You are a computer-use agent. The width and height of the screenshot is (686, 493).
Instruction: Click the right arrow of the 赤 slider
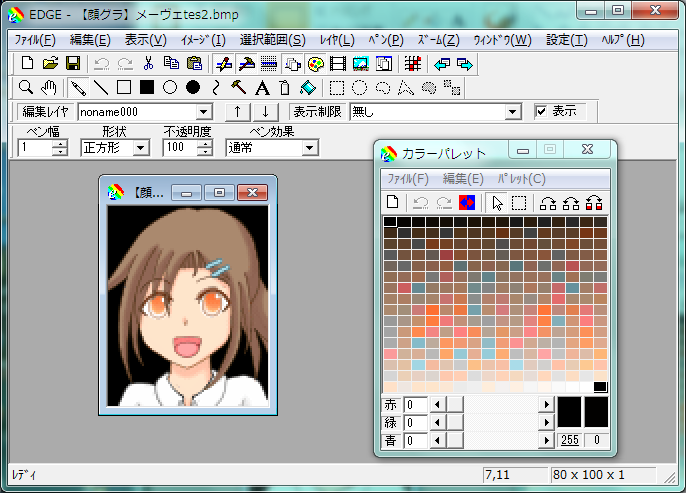pos(546,405)
